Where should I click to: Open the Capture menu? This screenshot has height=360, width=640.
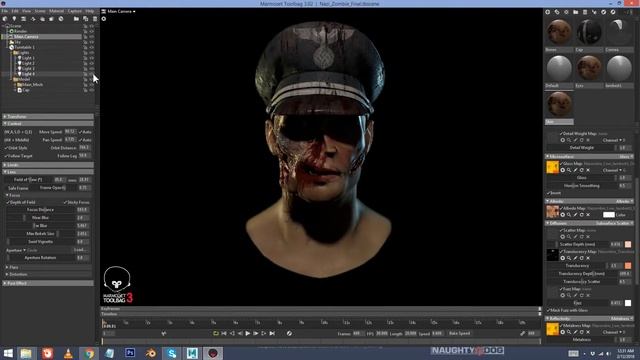[x=75, y=11]
